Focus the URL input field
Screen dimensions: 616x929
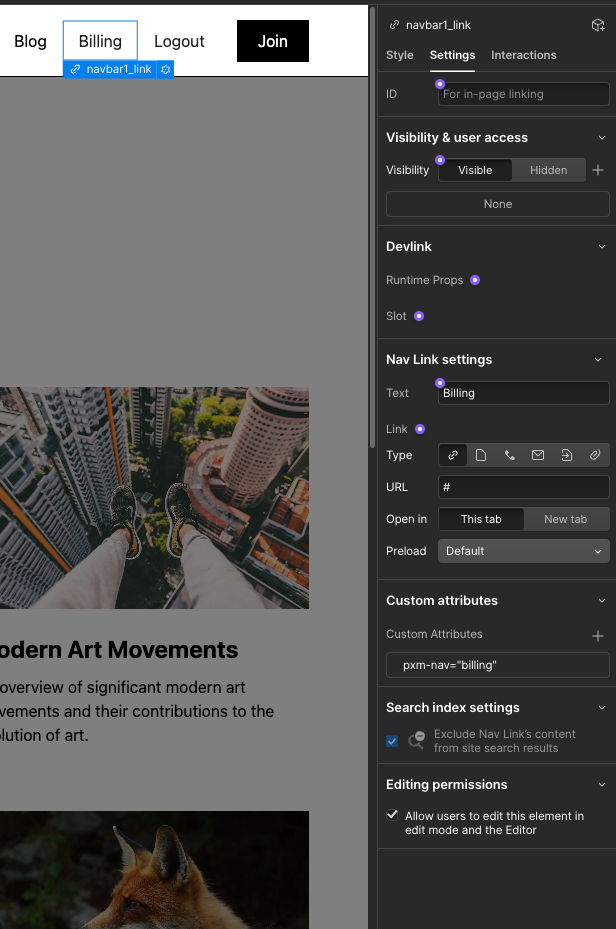tap(524, 487)
